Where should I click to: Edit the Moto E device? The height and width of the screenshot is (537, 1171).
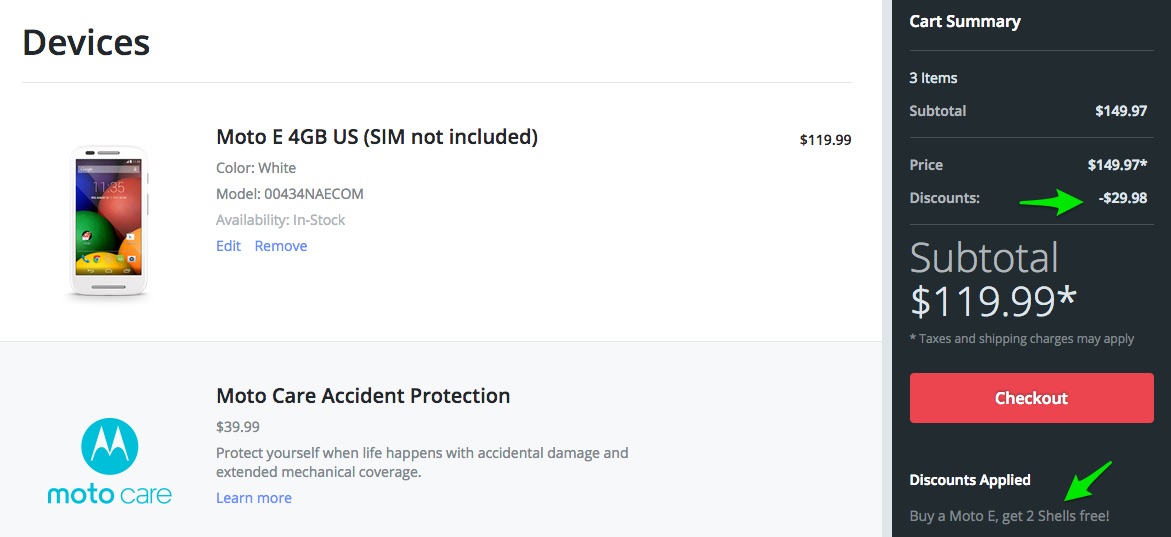click(228, 246)
